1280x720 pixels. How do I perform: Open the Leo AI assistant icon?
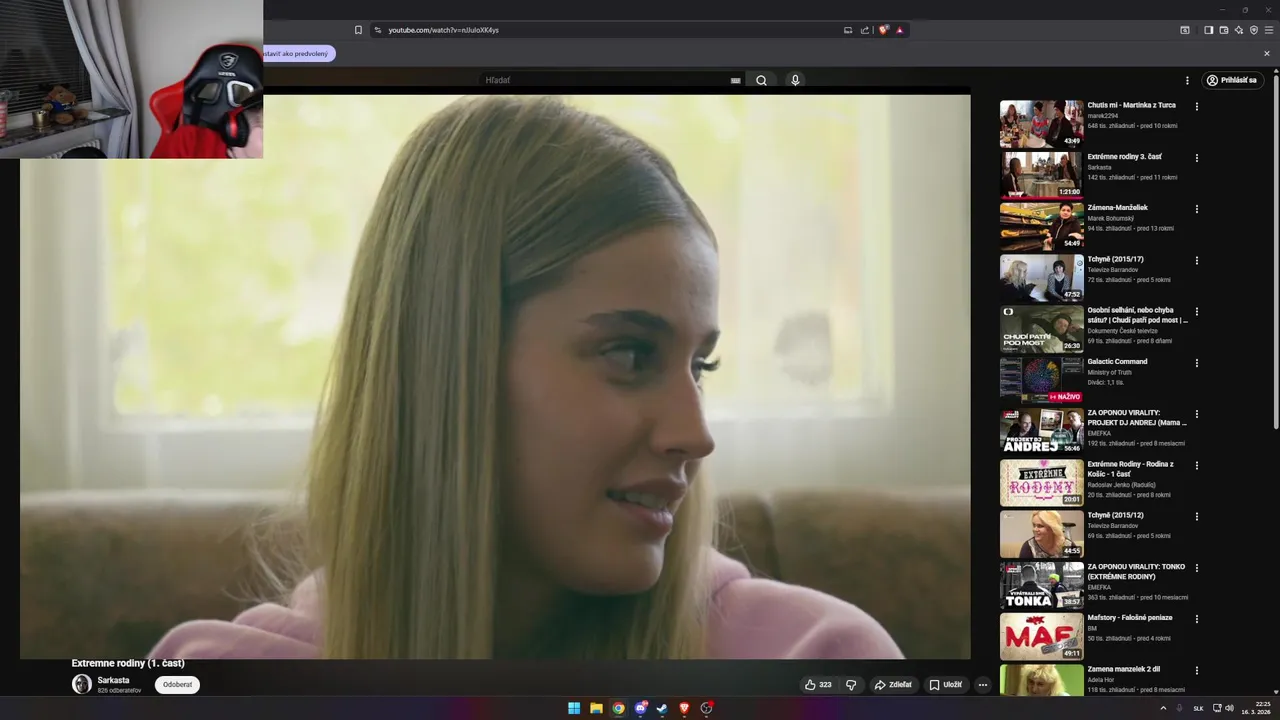click(1239, 30)
